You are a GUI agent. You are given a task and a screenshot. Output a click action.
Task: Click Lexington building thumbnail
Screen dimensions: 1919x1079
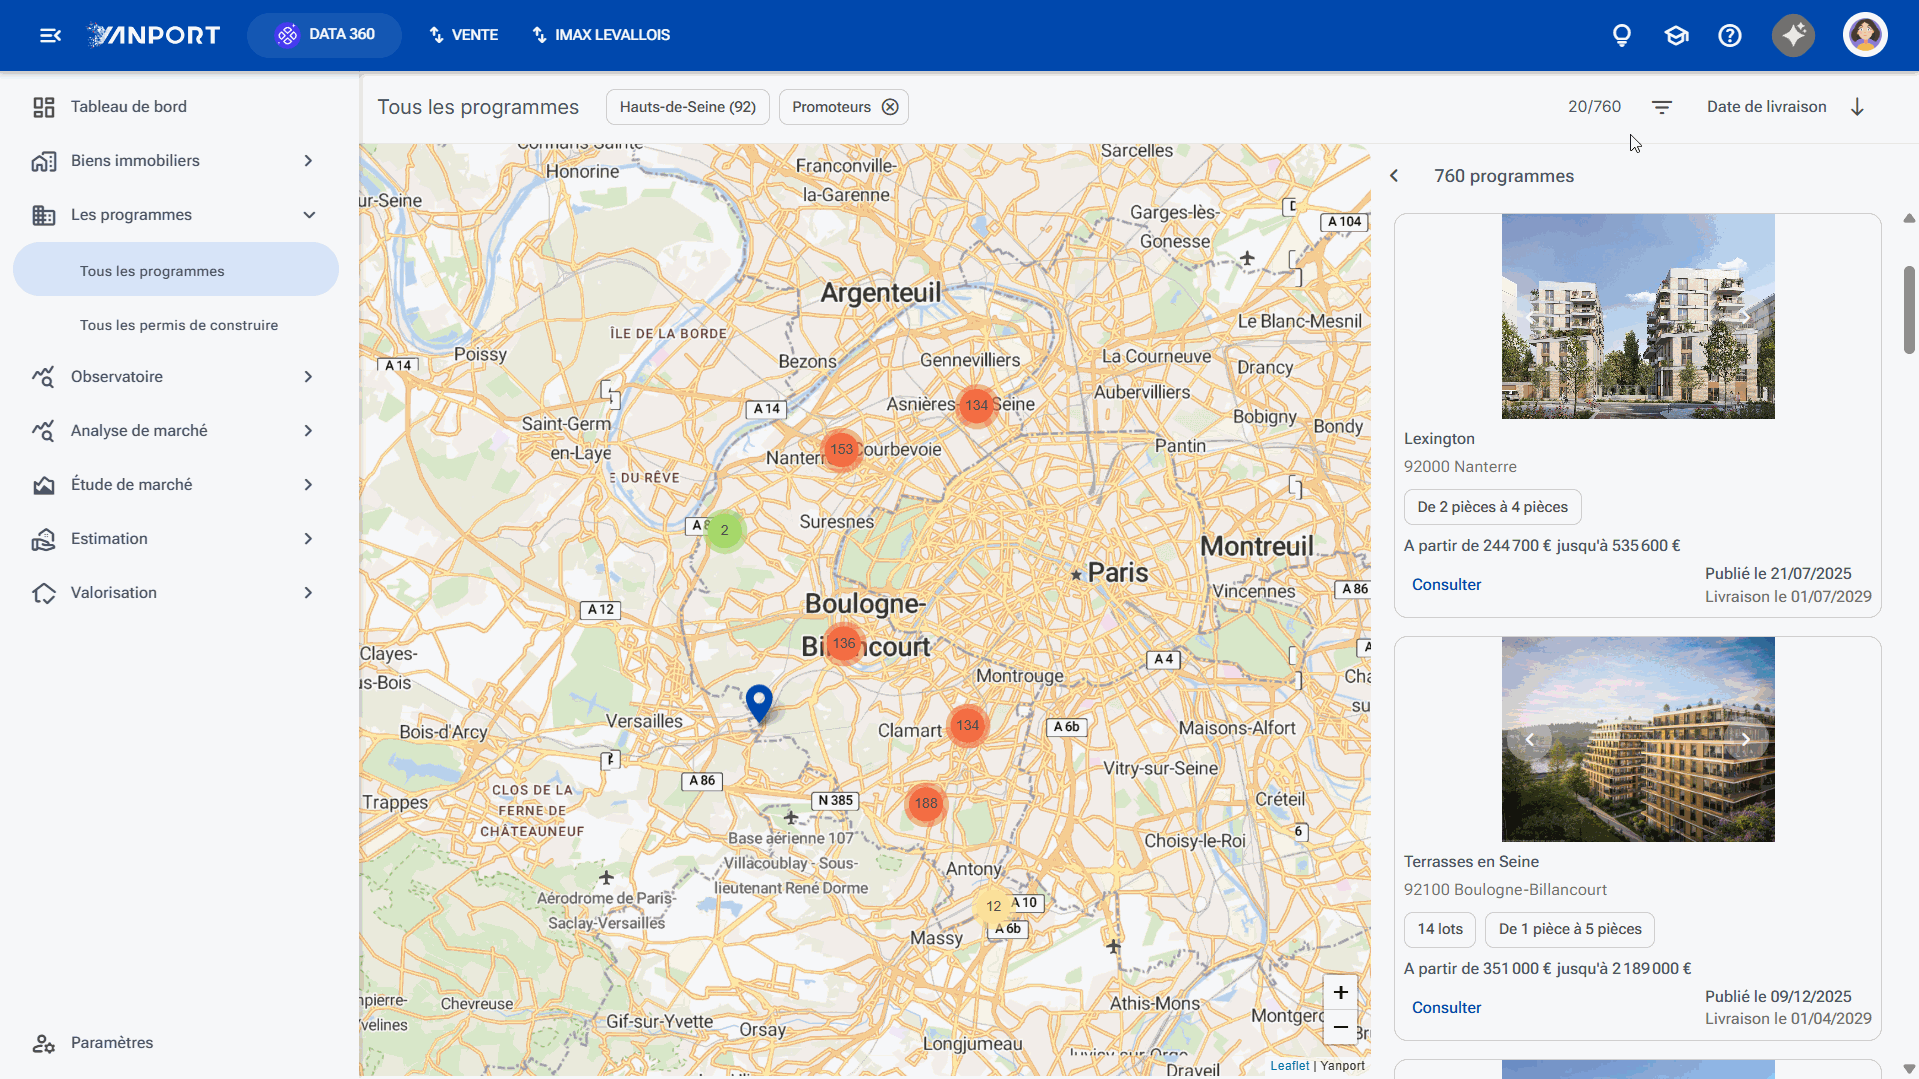(1638, 316)
